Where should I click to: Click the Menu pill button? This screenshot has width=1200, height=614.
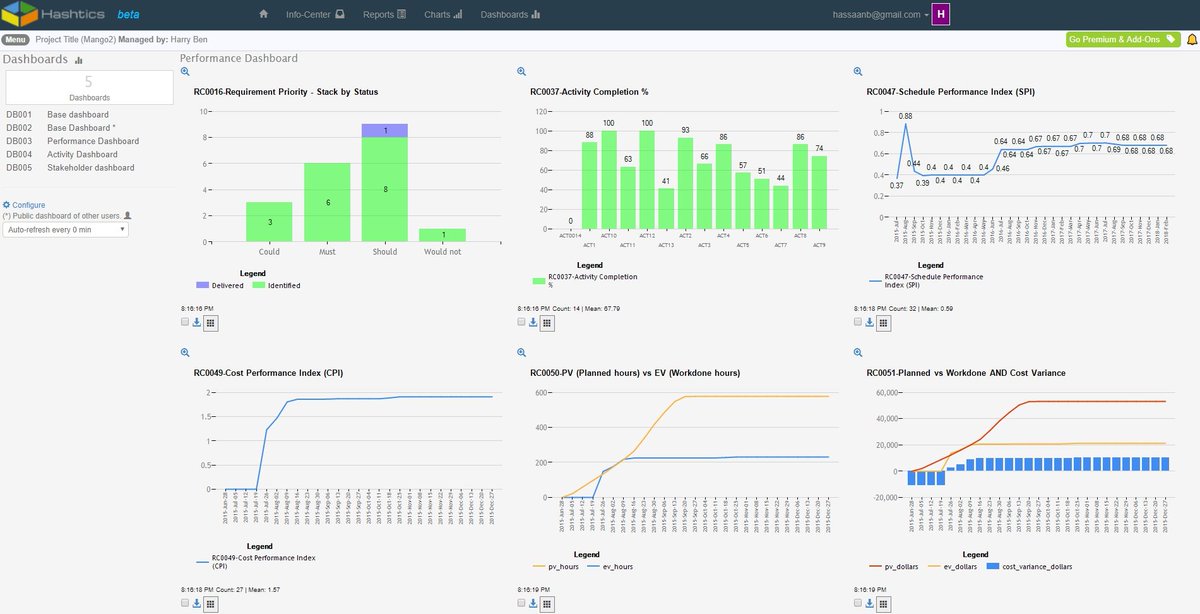[x=15, y=40]
